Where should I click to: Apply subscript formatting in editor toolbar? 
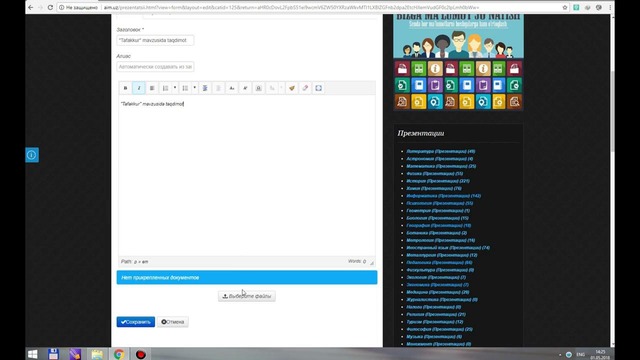click(232, 88)
